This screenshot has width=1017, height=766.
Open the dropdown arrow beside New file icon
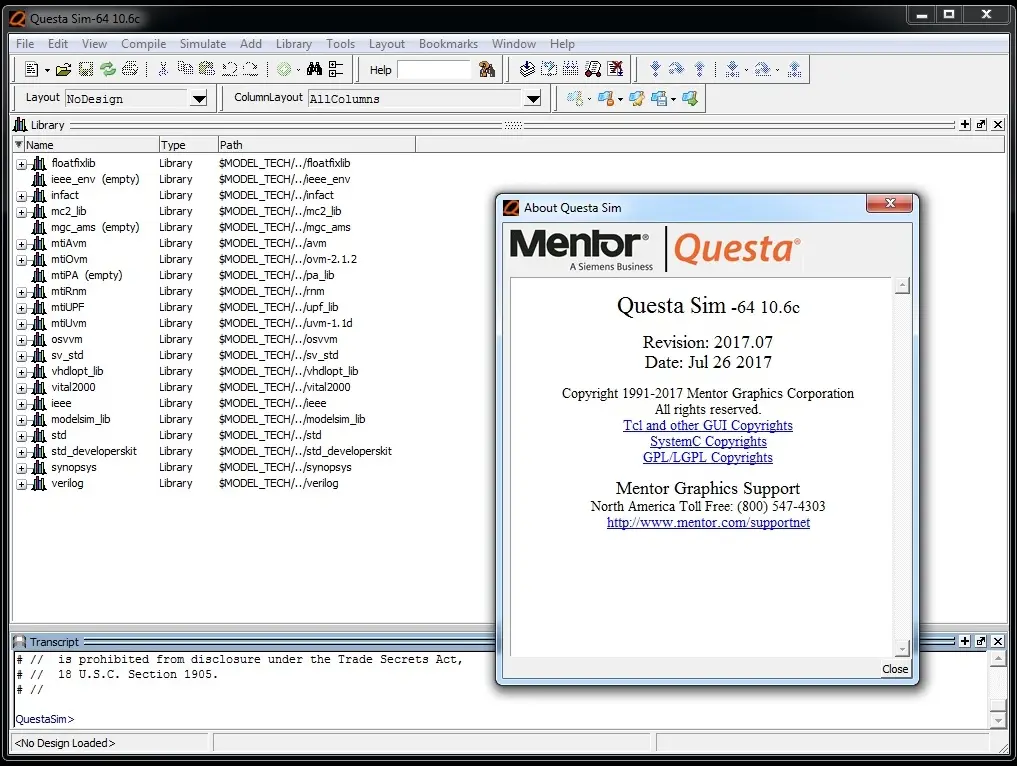point(47,70)
